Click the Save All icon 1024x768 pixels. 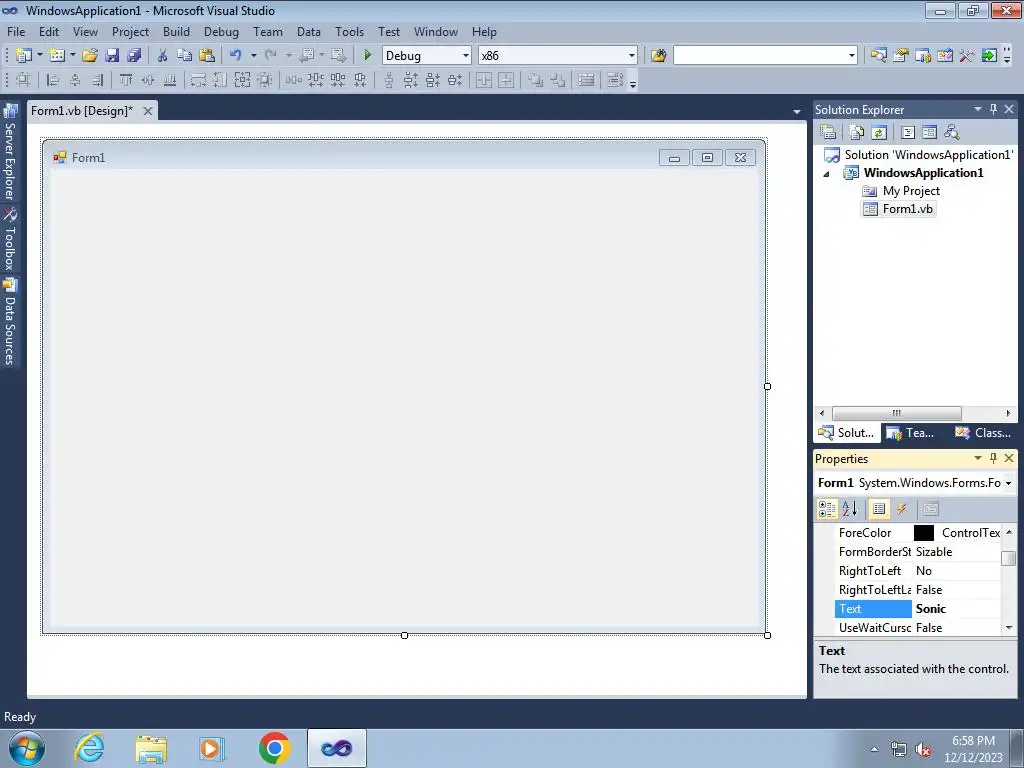134,56
